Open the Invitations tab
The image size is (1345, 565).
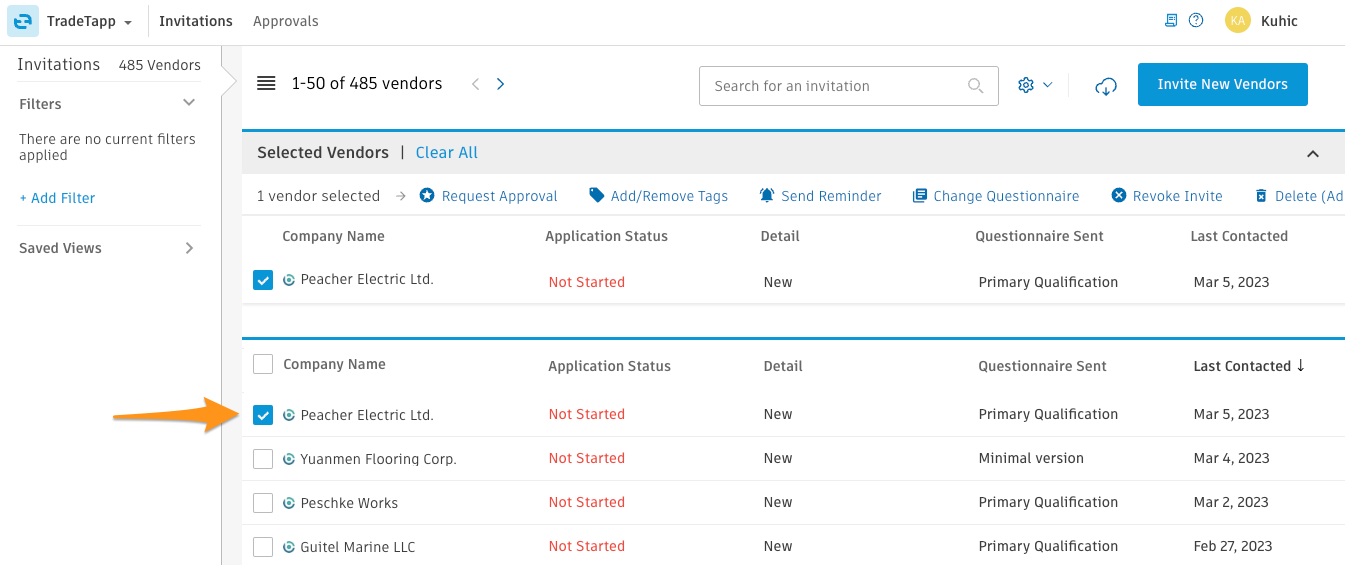pyautogui.click(x=196, y=21)
